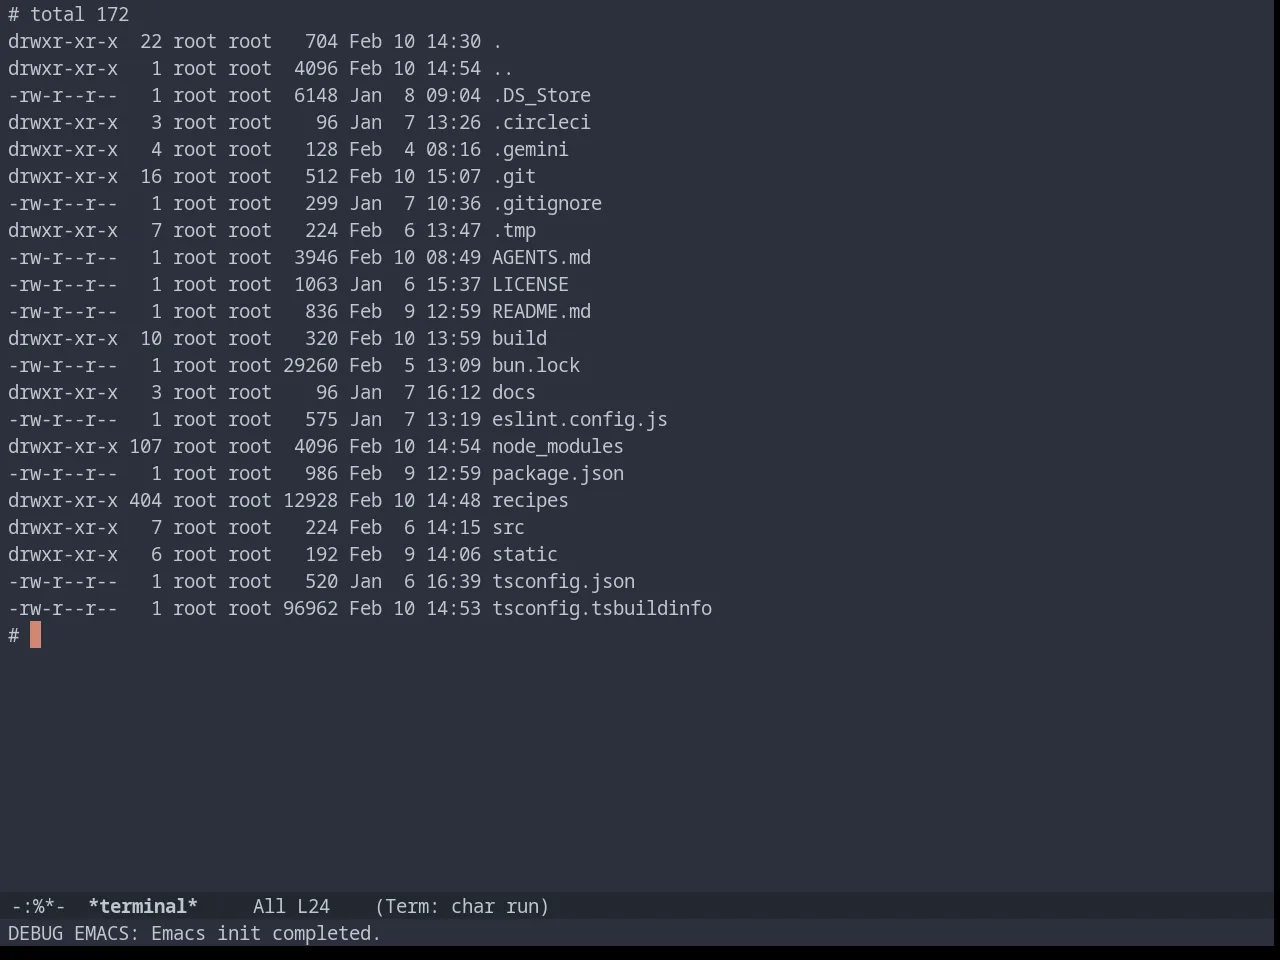Click the .DS_Store filename in listing

541,95
